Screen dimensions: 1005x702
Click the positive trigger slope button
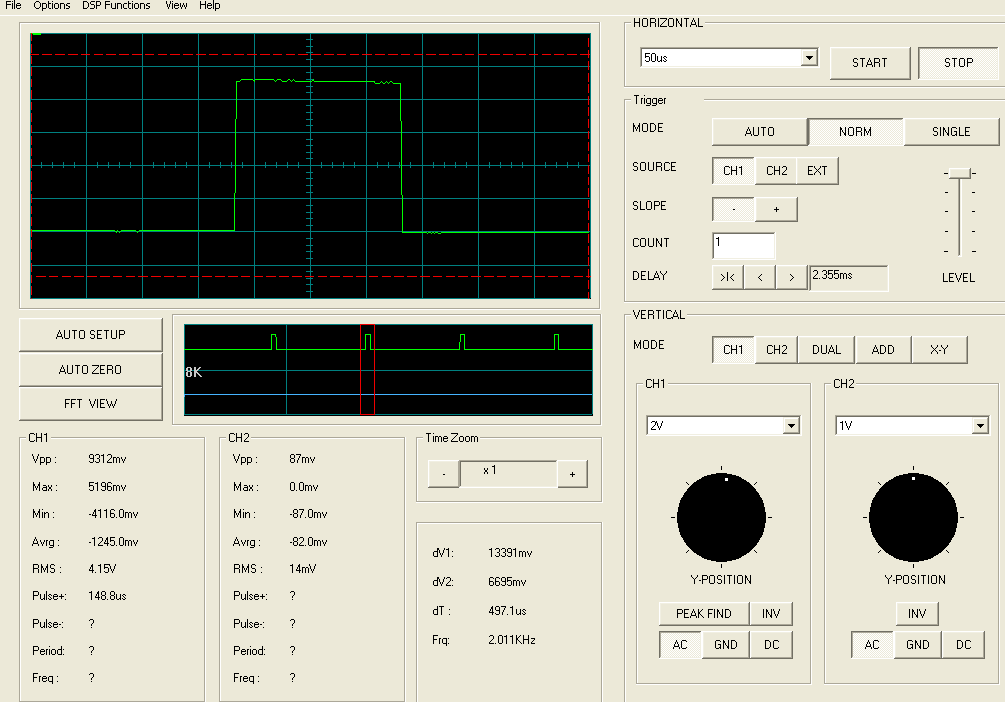776,209
